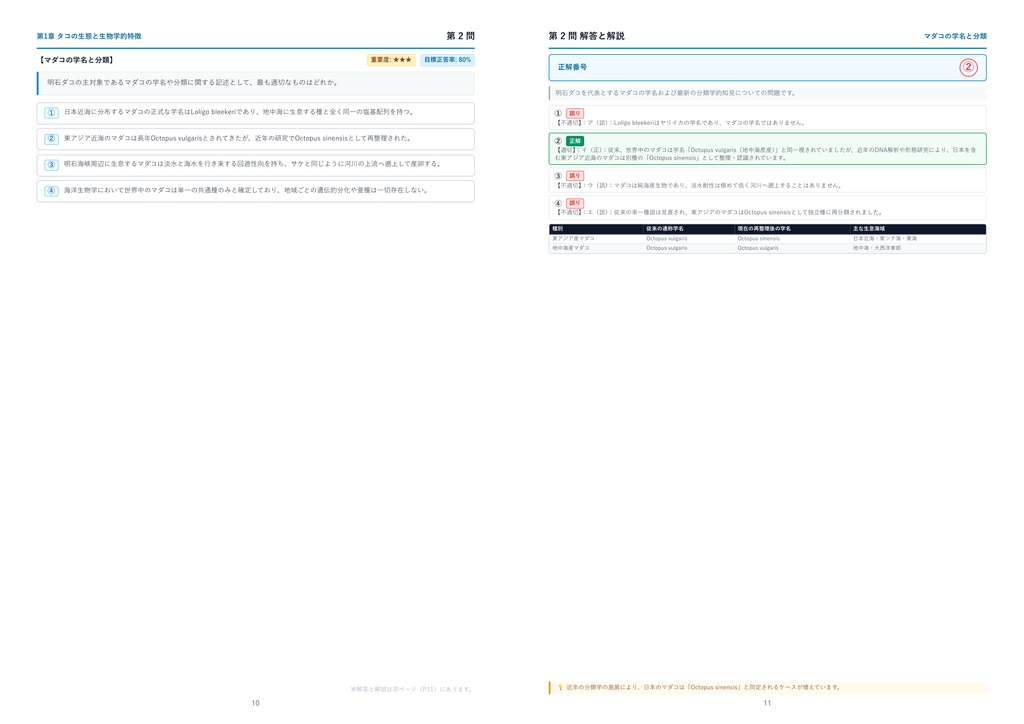Click explanation text Loligo bleekeriはヤリイカの学名

tap(680, 123)
